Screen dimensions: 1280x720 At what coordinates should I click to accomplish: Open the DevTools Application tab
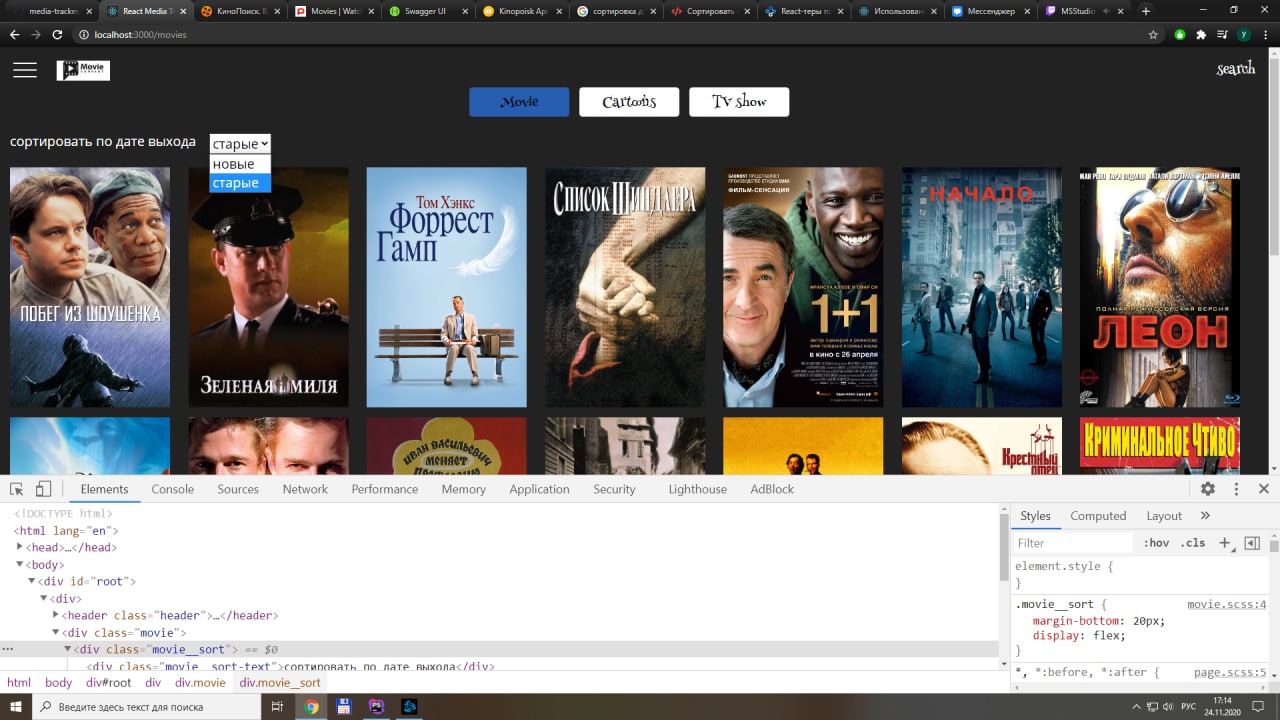(539, 489)
